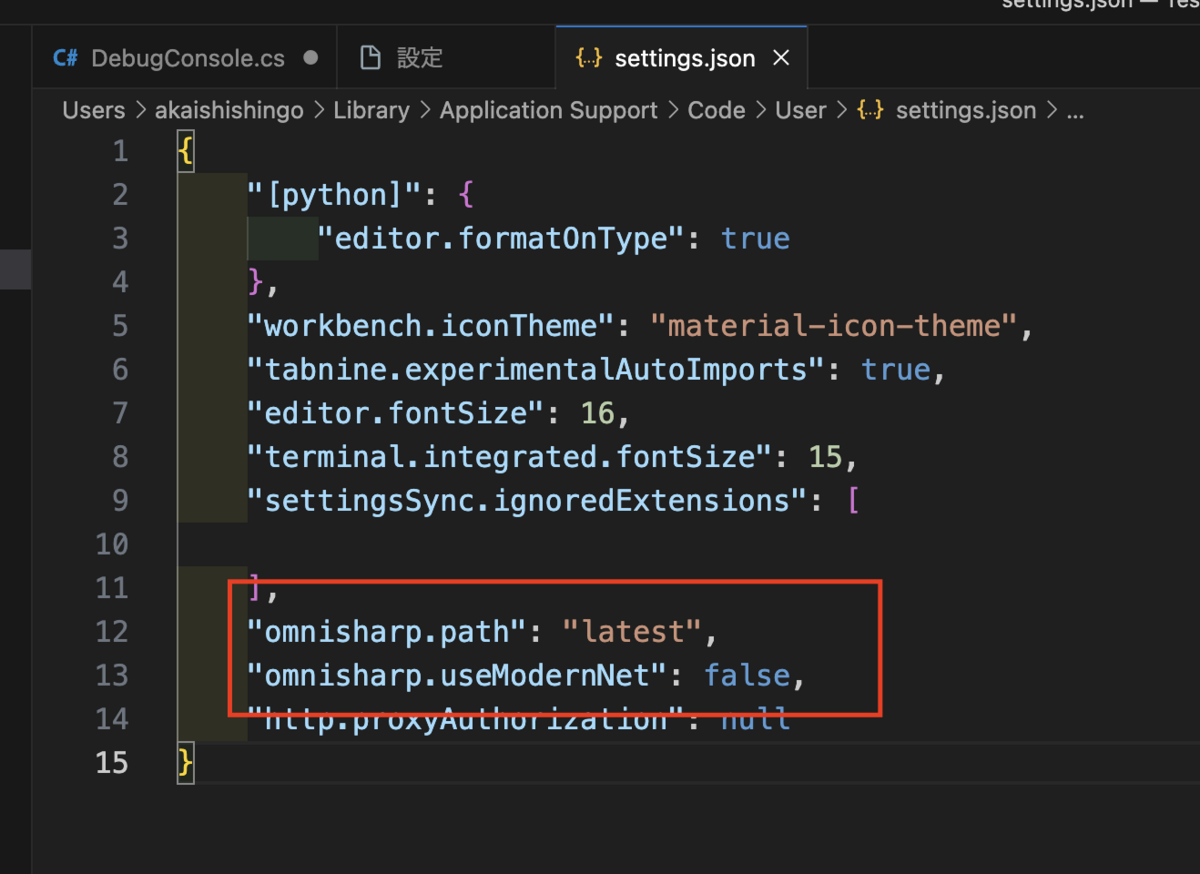Select the C# language icon on DebugConsole.cs tab
Viewport: 1200px width, 874px height.
[x=66, y=58]
